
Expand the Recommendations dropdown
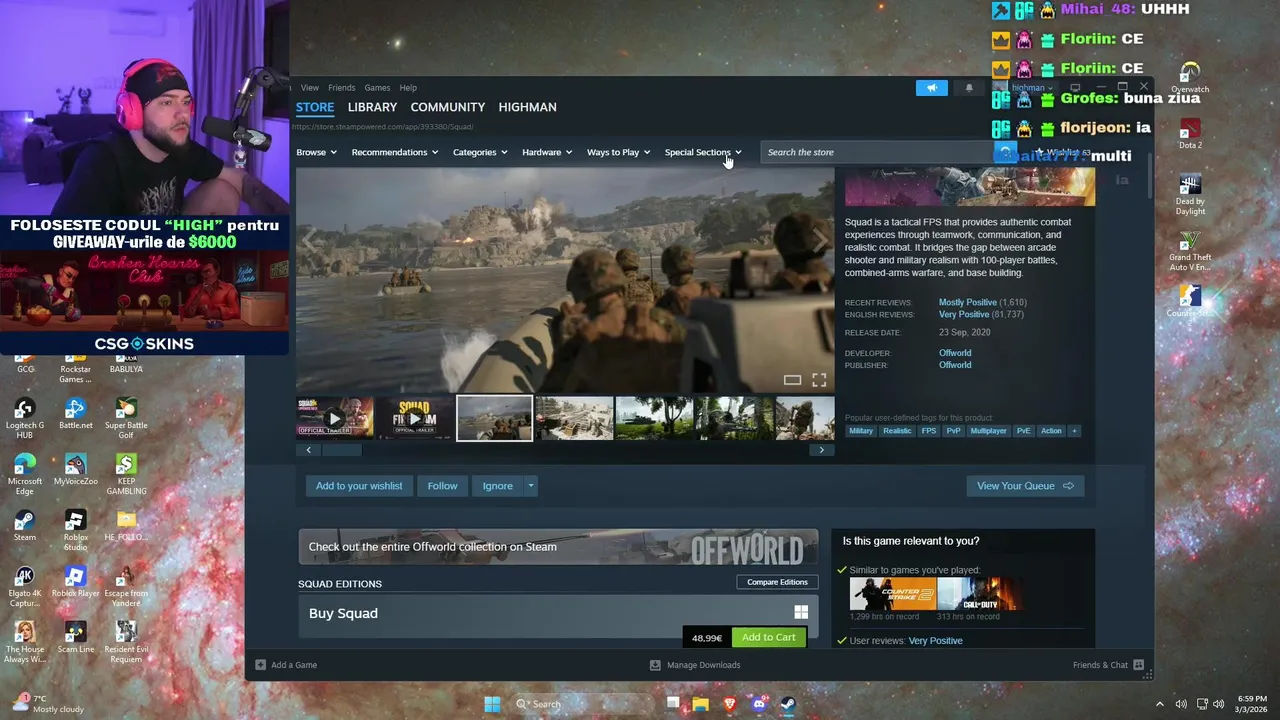pyautogui.click(x=395, y=152)
